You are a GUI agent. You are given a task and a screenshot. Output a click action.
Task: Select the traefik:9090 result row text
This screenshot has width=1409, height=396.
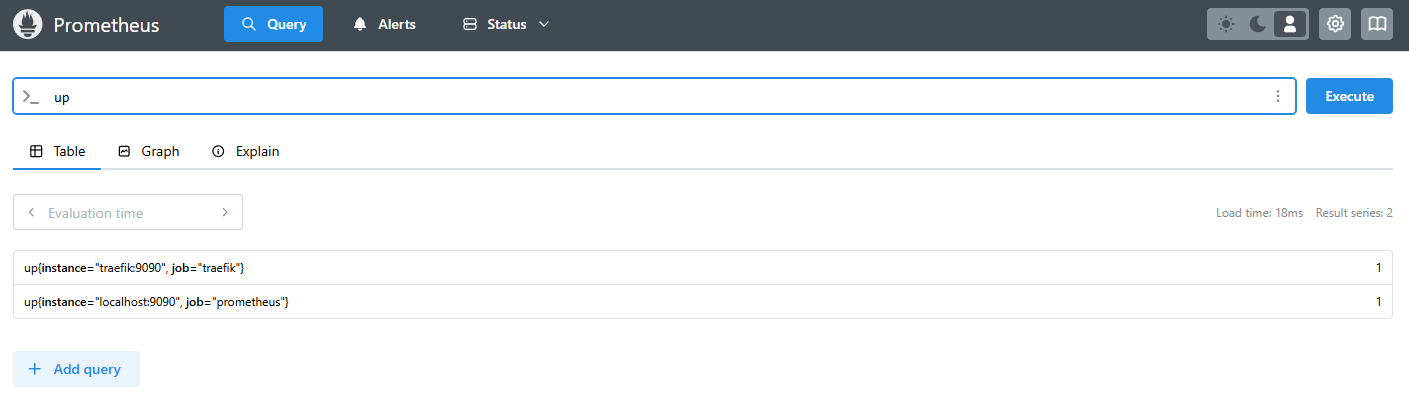pos(135,268)
